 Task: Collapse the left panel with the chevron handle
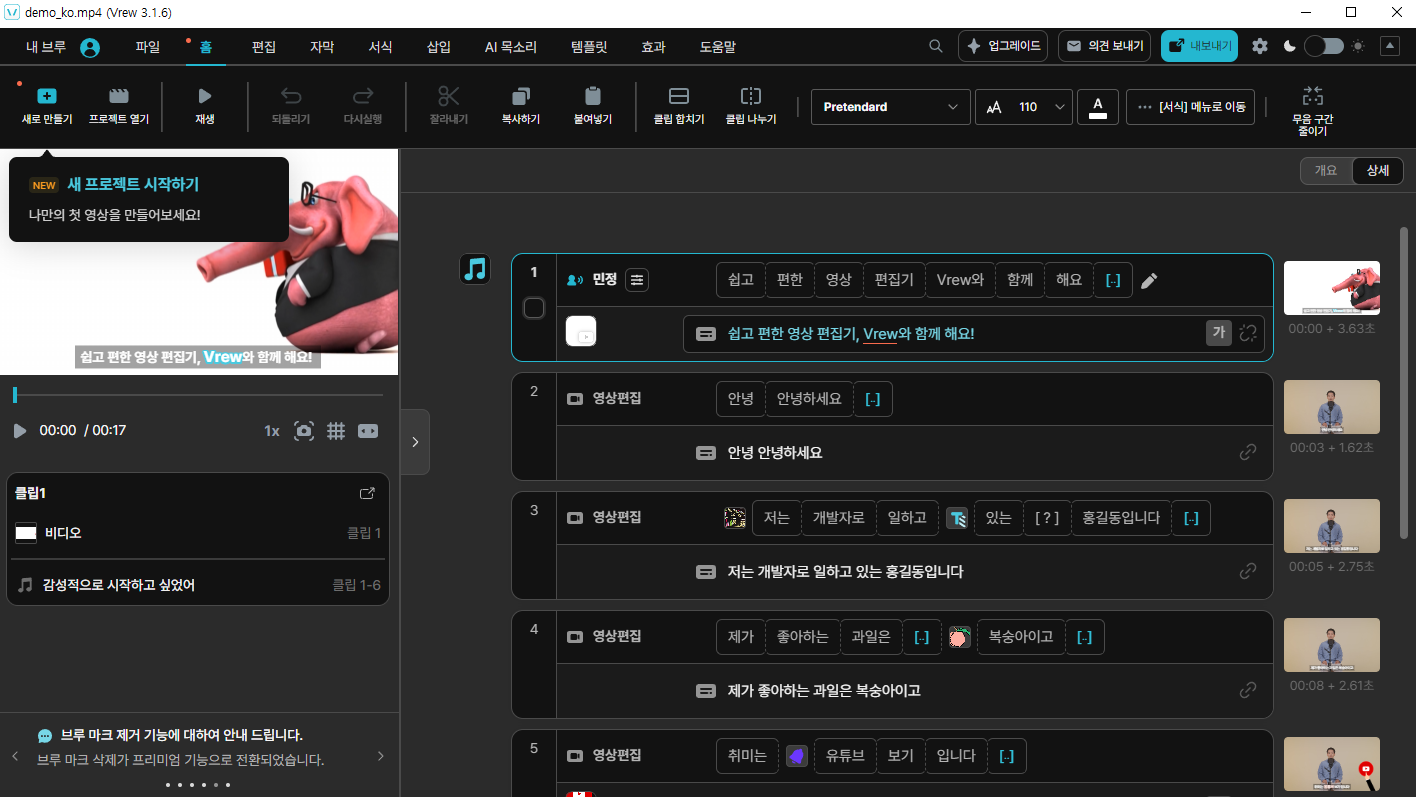coord(415,441)
